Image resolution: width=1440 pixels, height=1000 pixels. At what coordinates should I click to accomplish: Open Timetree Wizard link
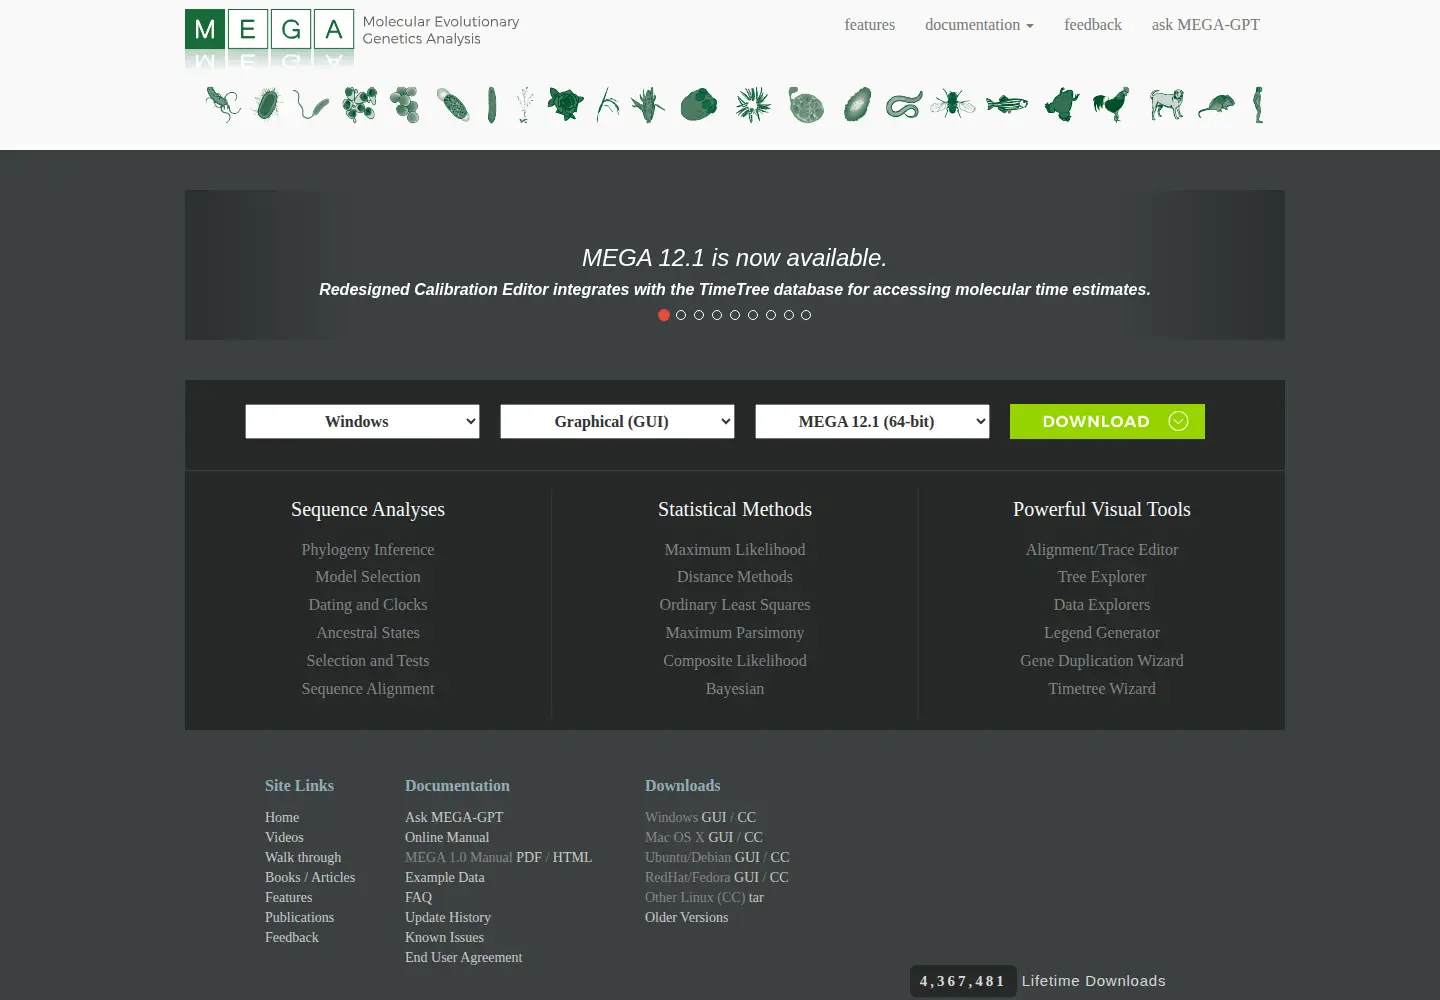[x=1102, y=689]
